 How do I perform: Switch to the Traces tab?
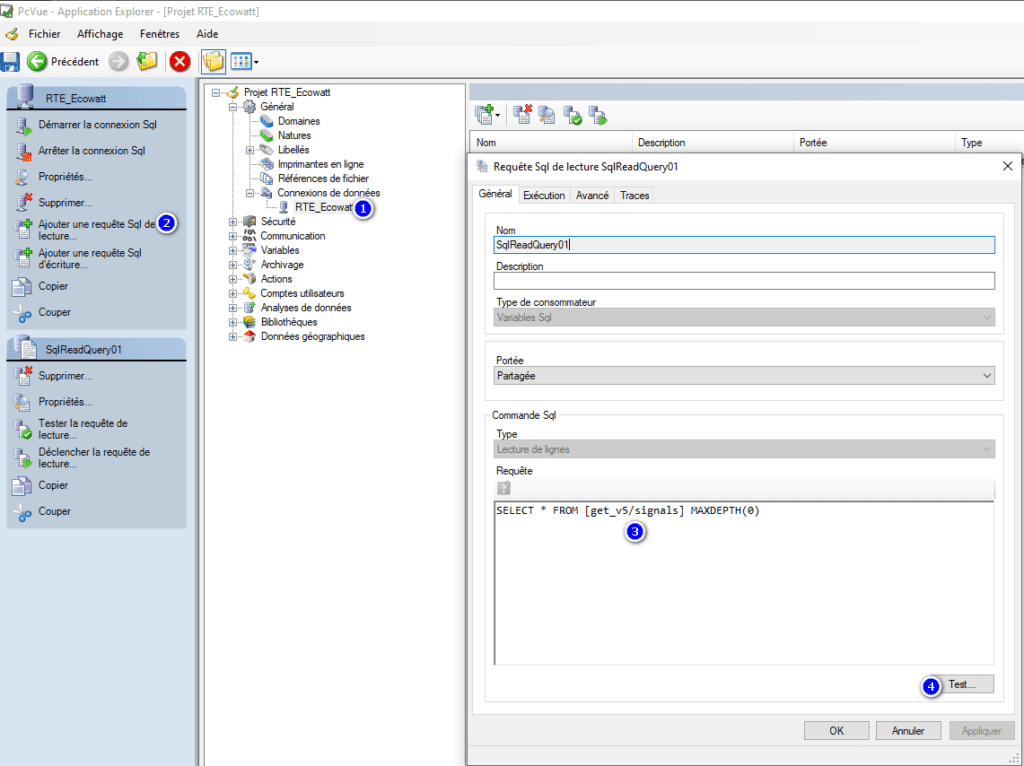coord(634,195)
